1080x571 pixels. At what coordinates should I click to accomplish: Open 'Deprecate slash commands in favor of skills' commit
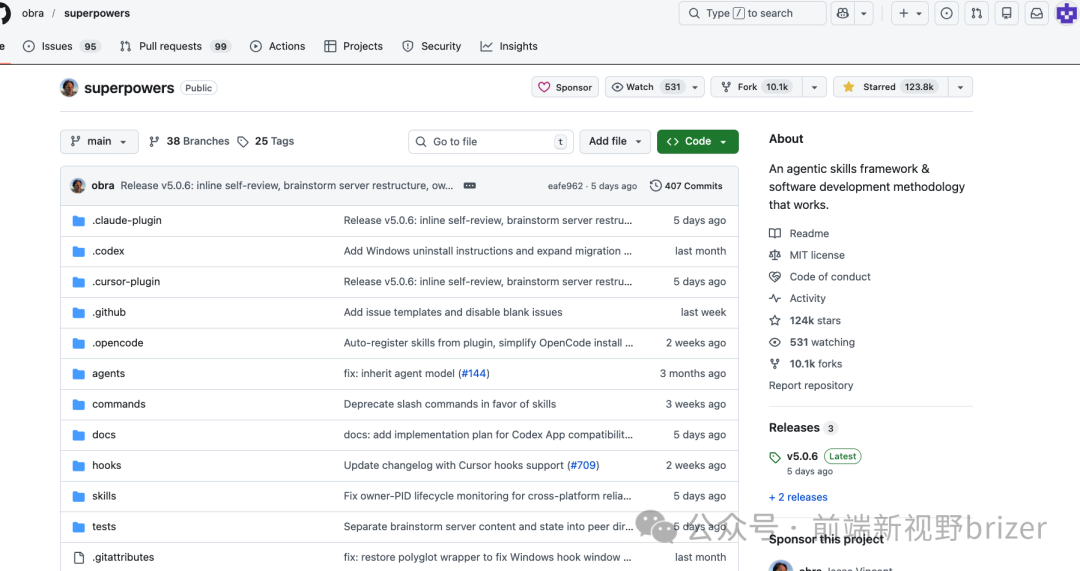(x=450, y=404)
